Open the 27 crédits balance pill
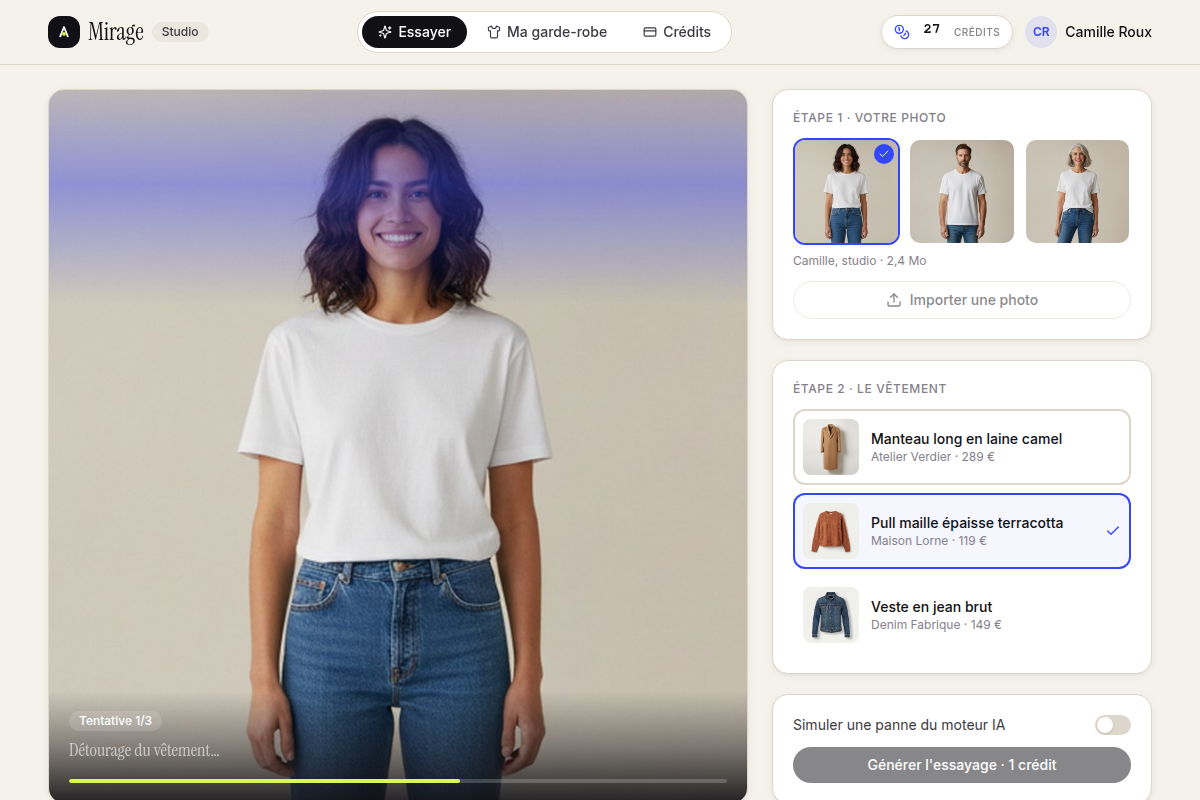The width and height of the screenshot is (1200, 800). point(947,32)
